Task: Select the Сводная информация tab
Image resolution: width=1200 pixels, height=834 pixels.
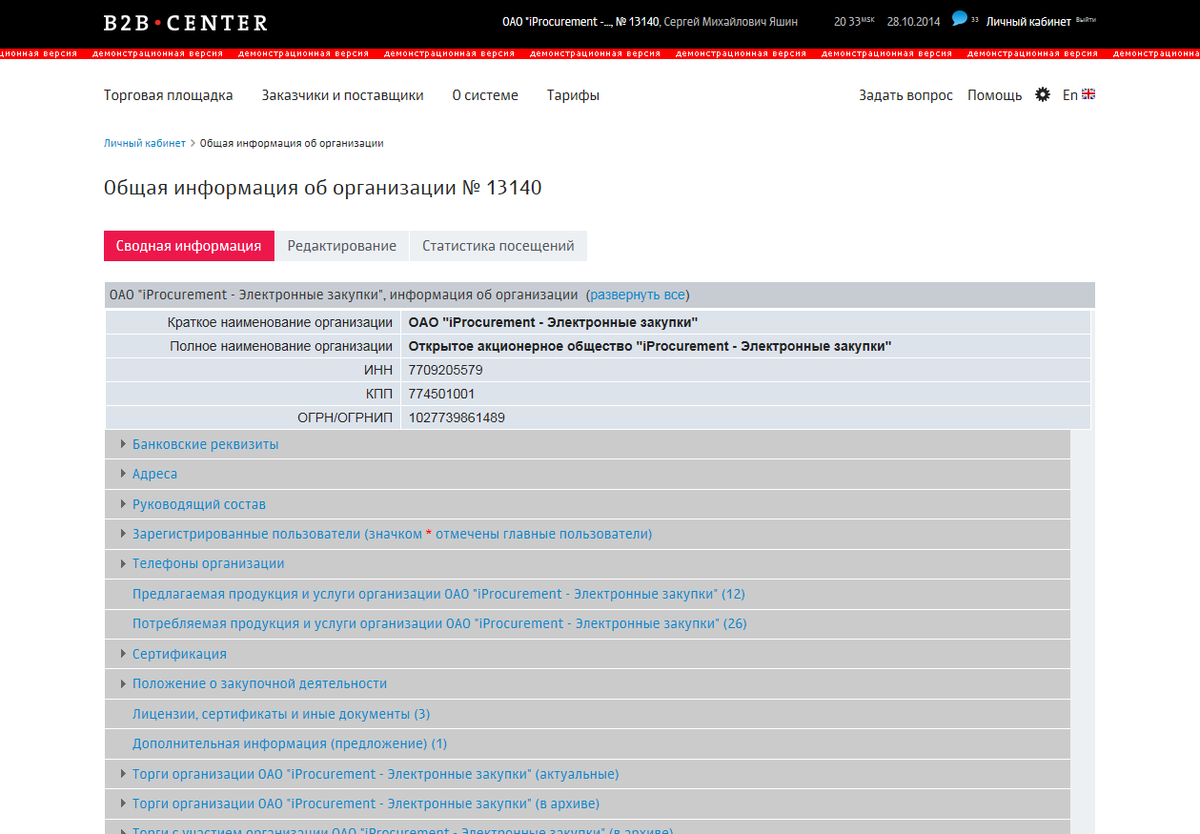Action: 189,246
